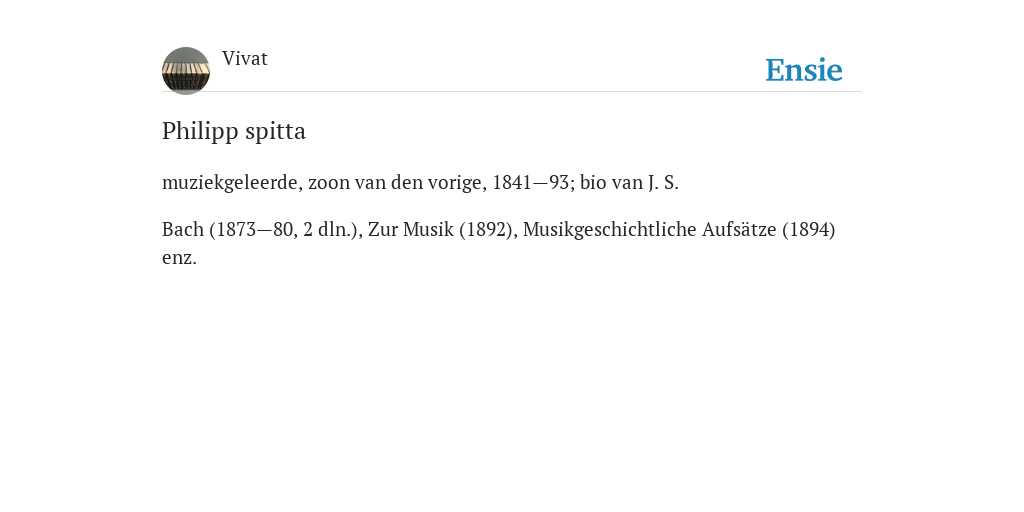Screen dimensions: 1024x512
Task: Click the abbreviation enz.
Action: pyautogui.click(x=179, y=258)
